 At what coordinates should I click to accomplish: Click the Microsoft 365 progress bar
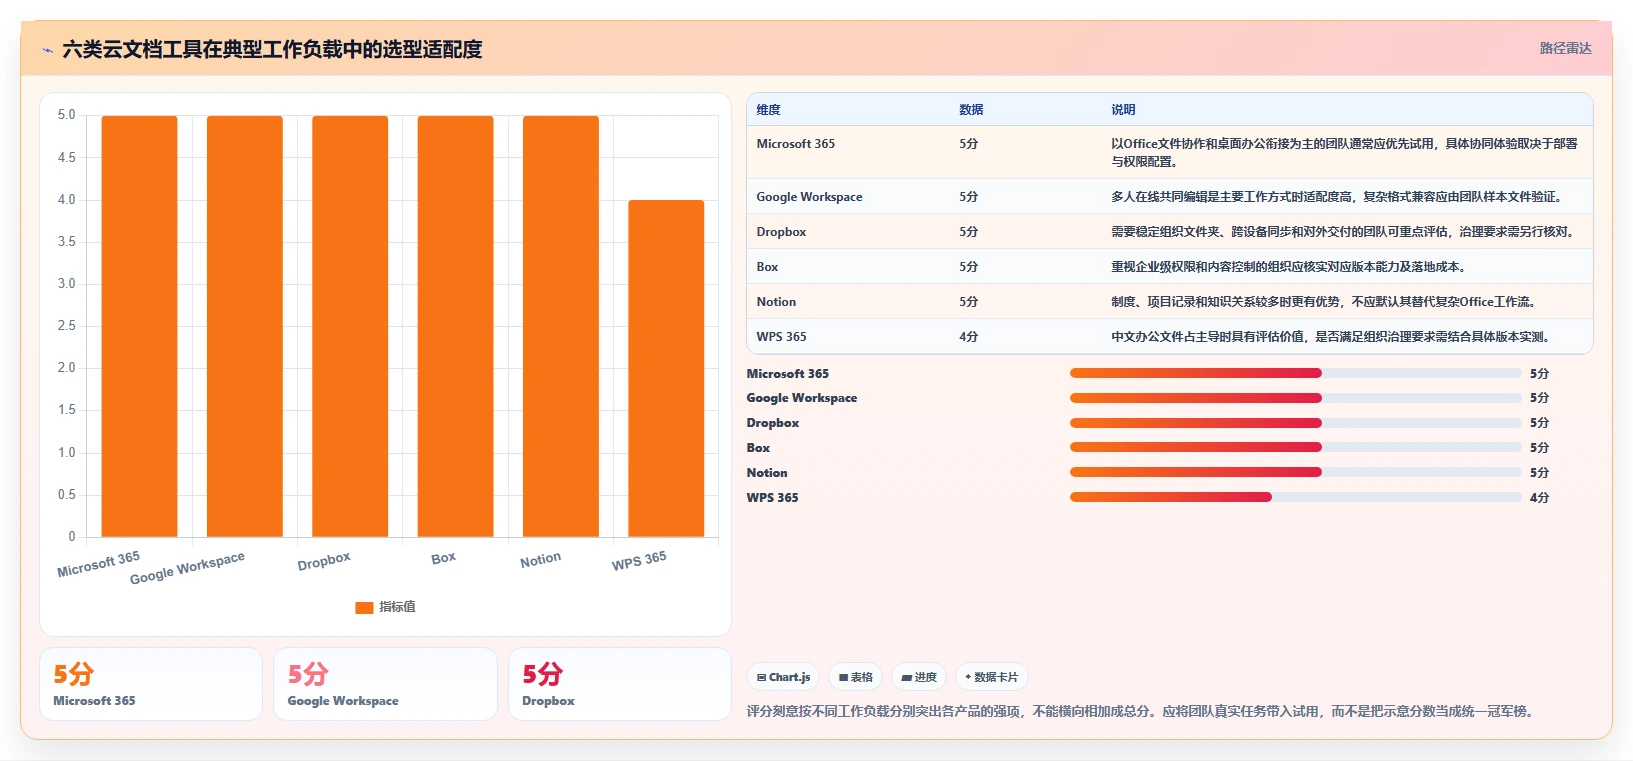(x=1296, y=373)
